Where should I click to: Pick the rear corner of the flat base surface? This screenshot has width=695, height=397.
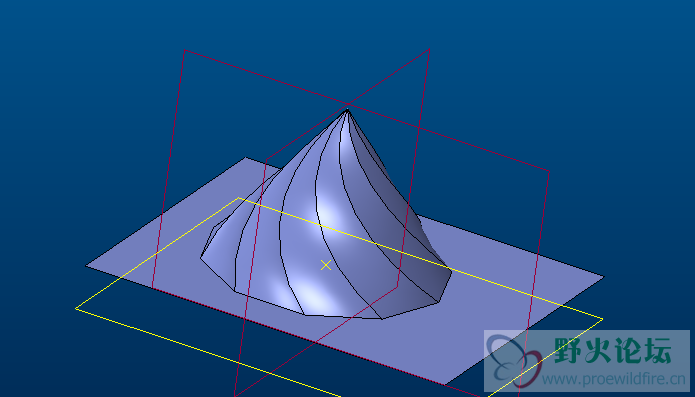pos(246,157)
